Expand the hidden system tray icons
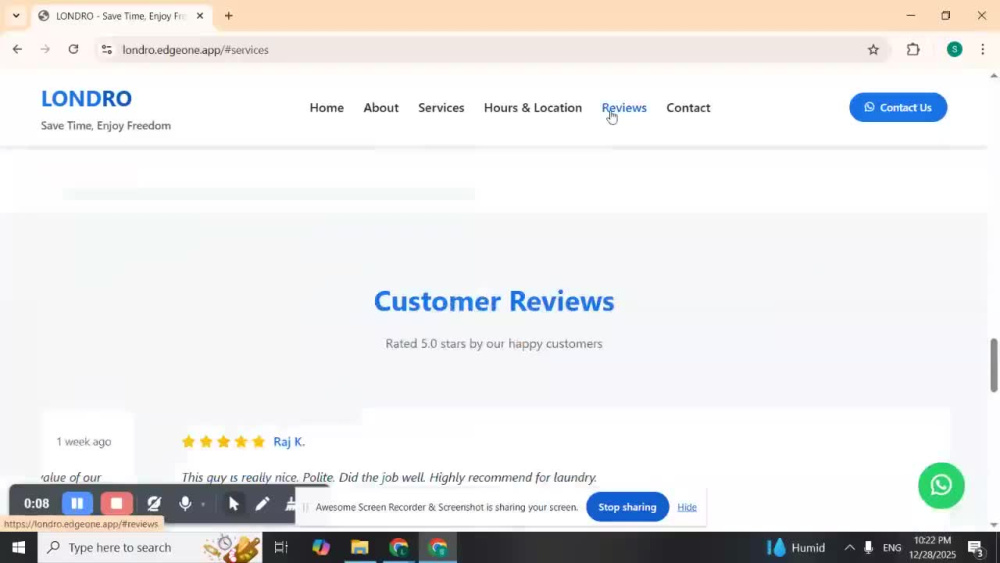The image size is (1000, 563). pos(849,547)
